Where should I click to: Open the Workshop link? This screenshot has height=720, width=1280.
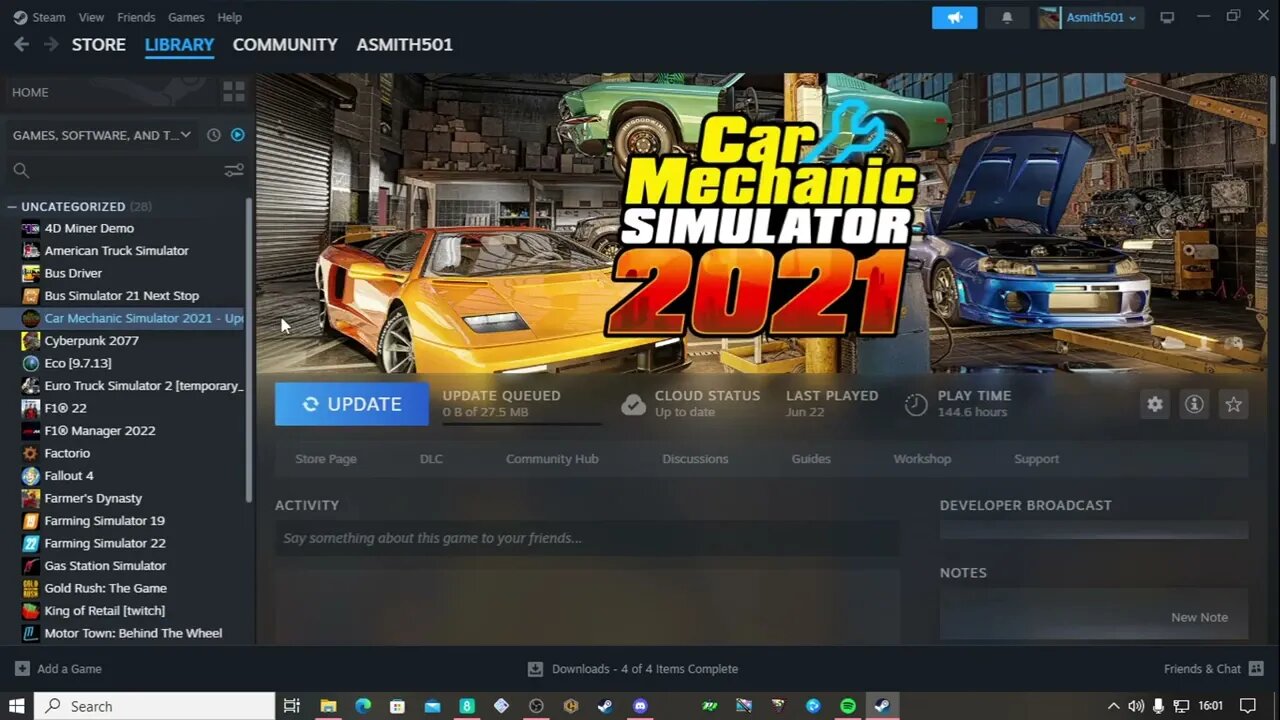(922, 459)
